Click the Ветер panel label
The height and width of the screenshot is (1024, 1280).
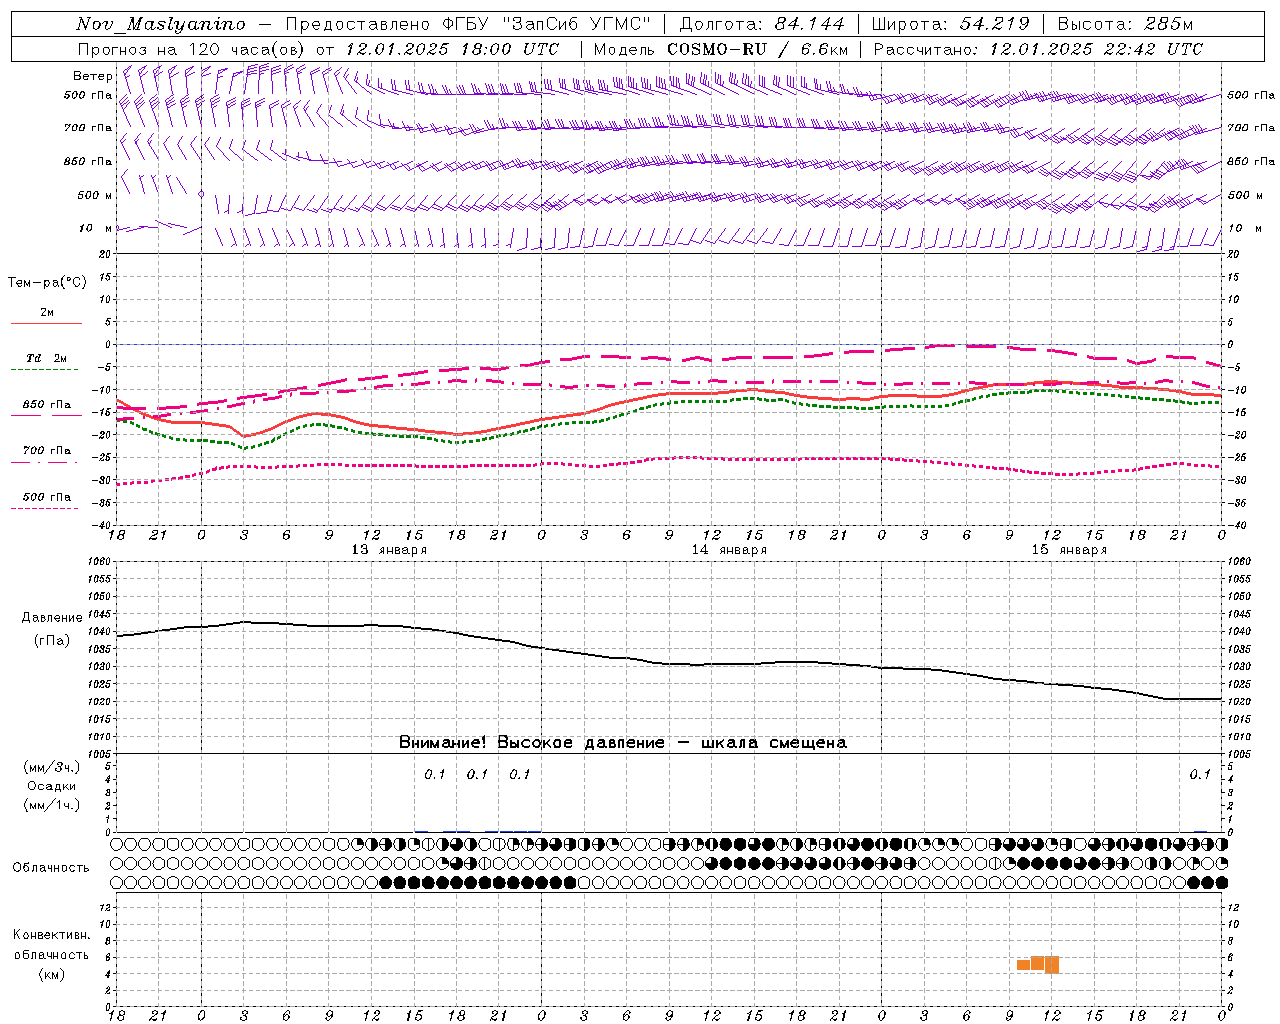pos(93,76)
